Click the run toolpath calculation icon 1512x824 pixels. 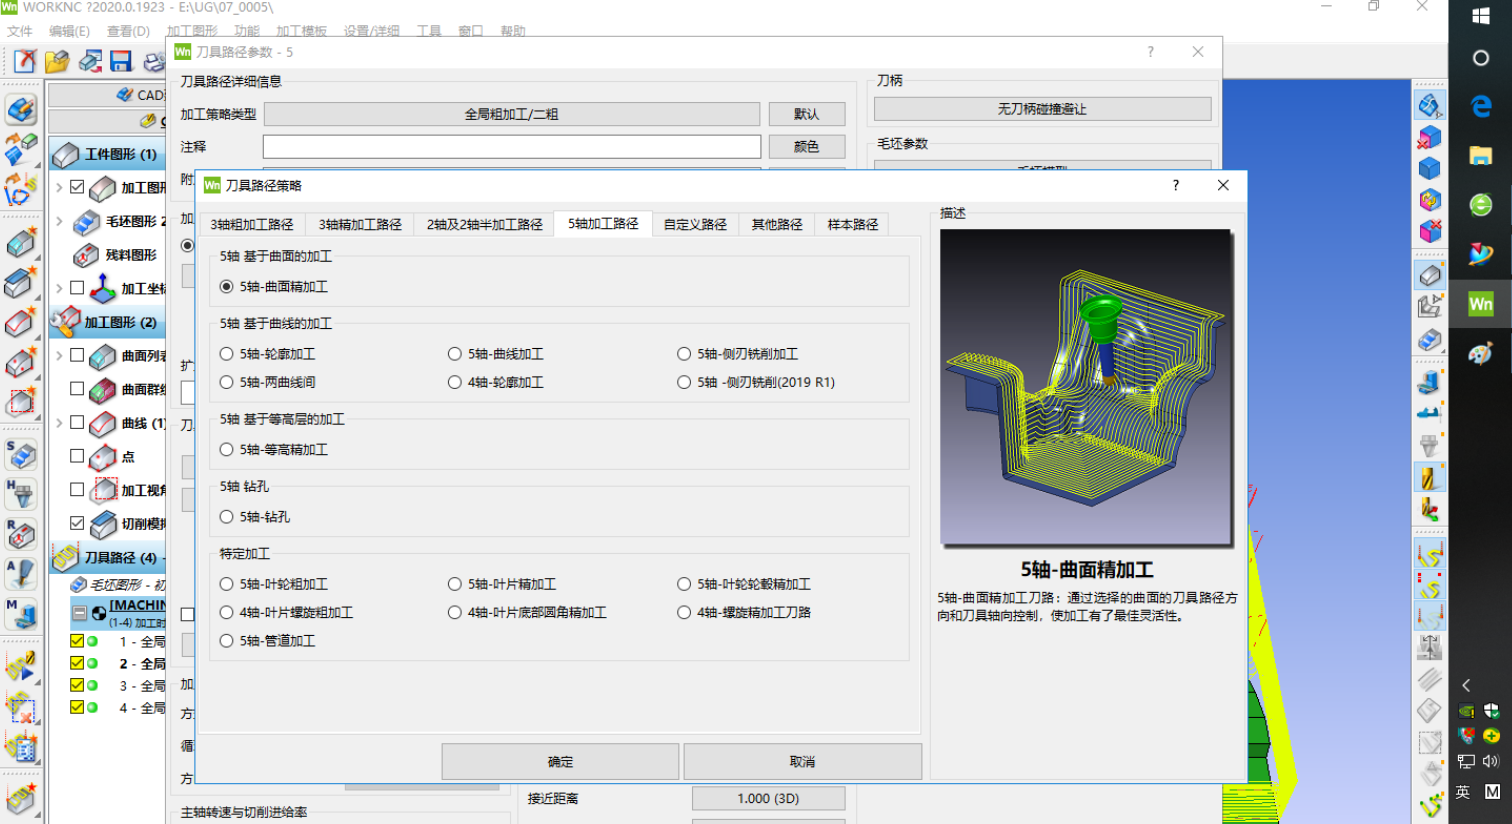21,668
